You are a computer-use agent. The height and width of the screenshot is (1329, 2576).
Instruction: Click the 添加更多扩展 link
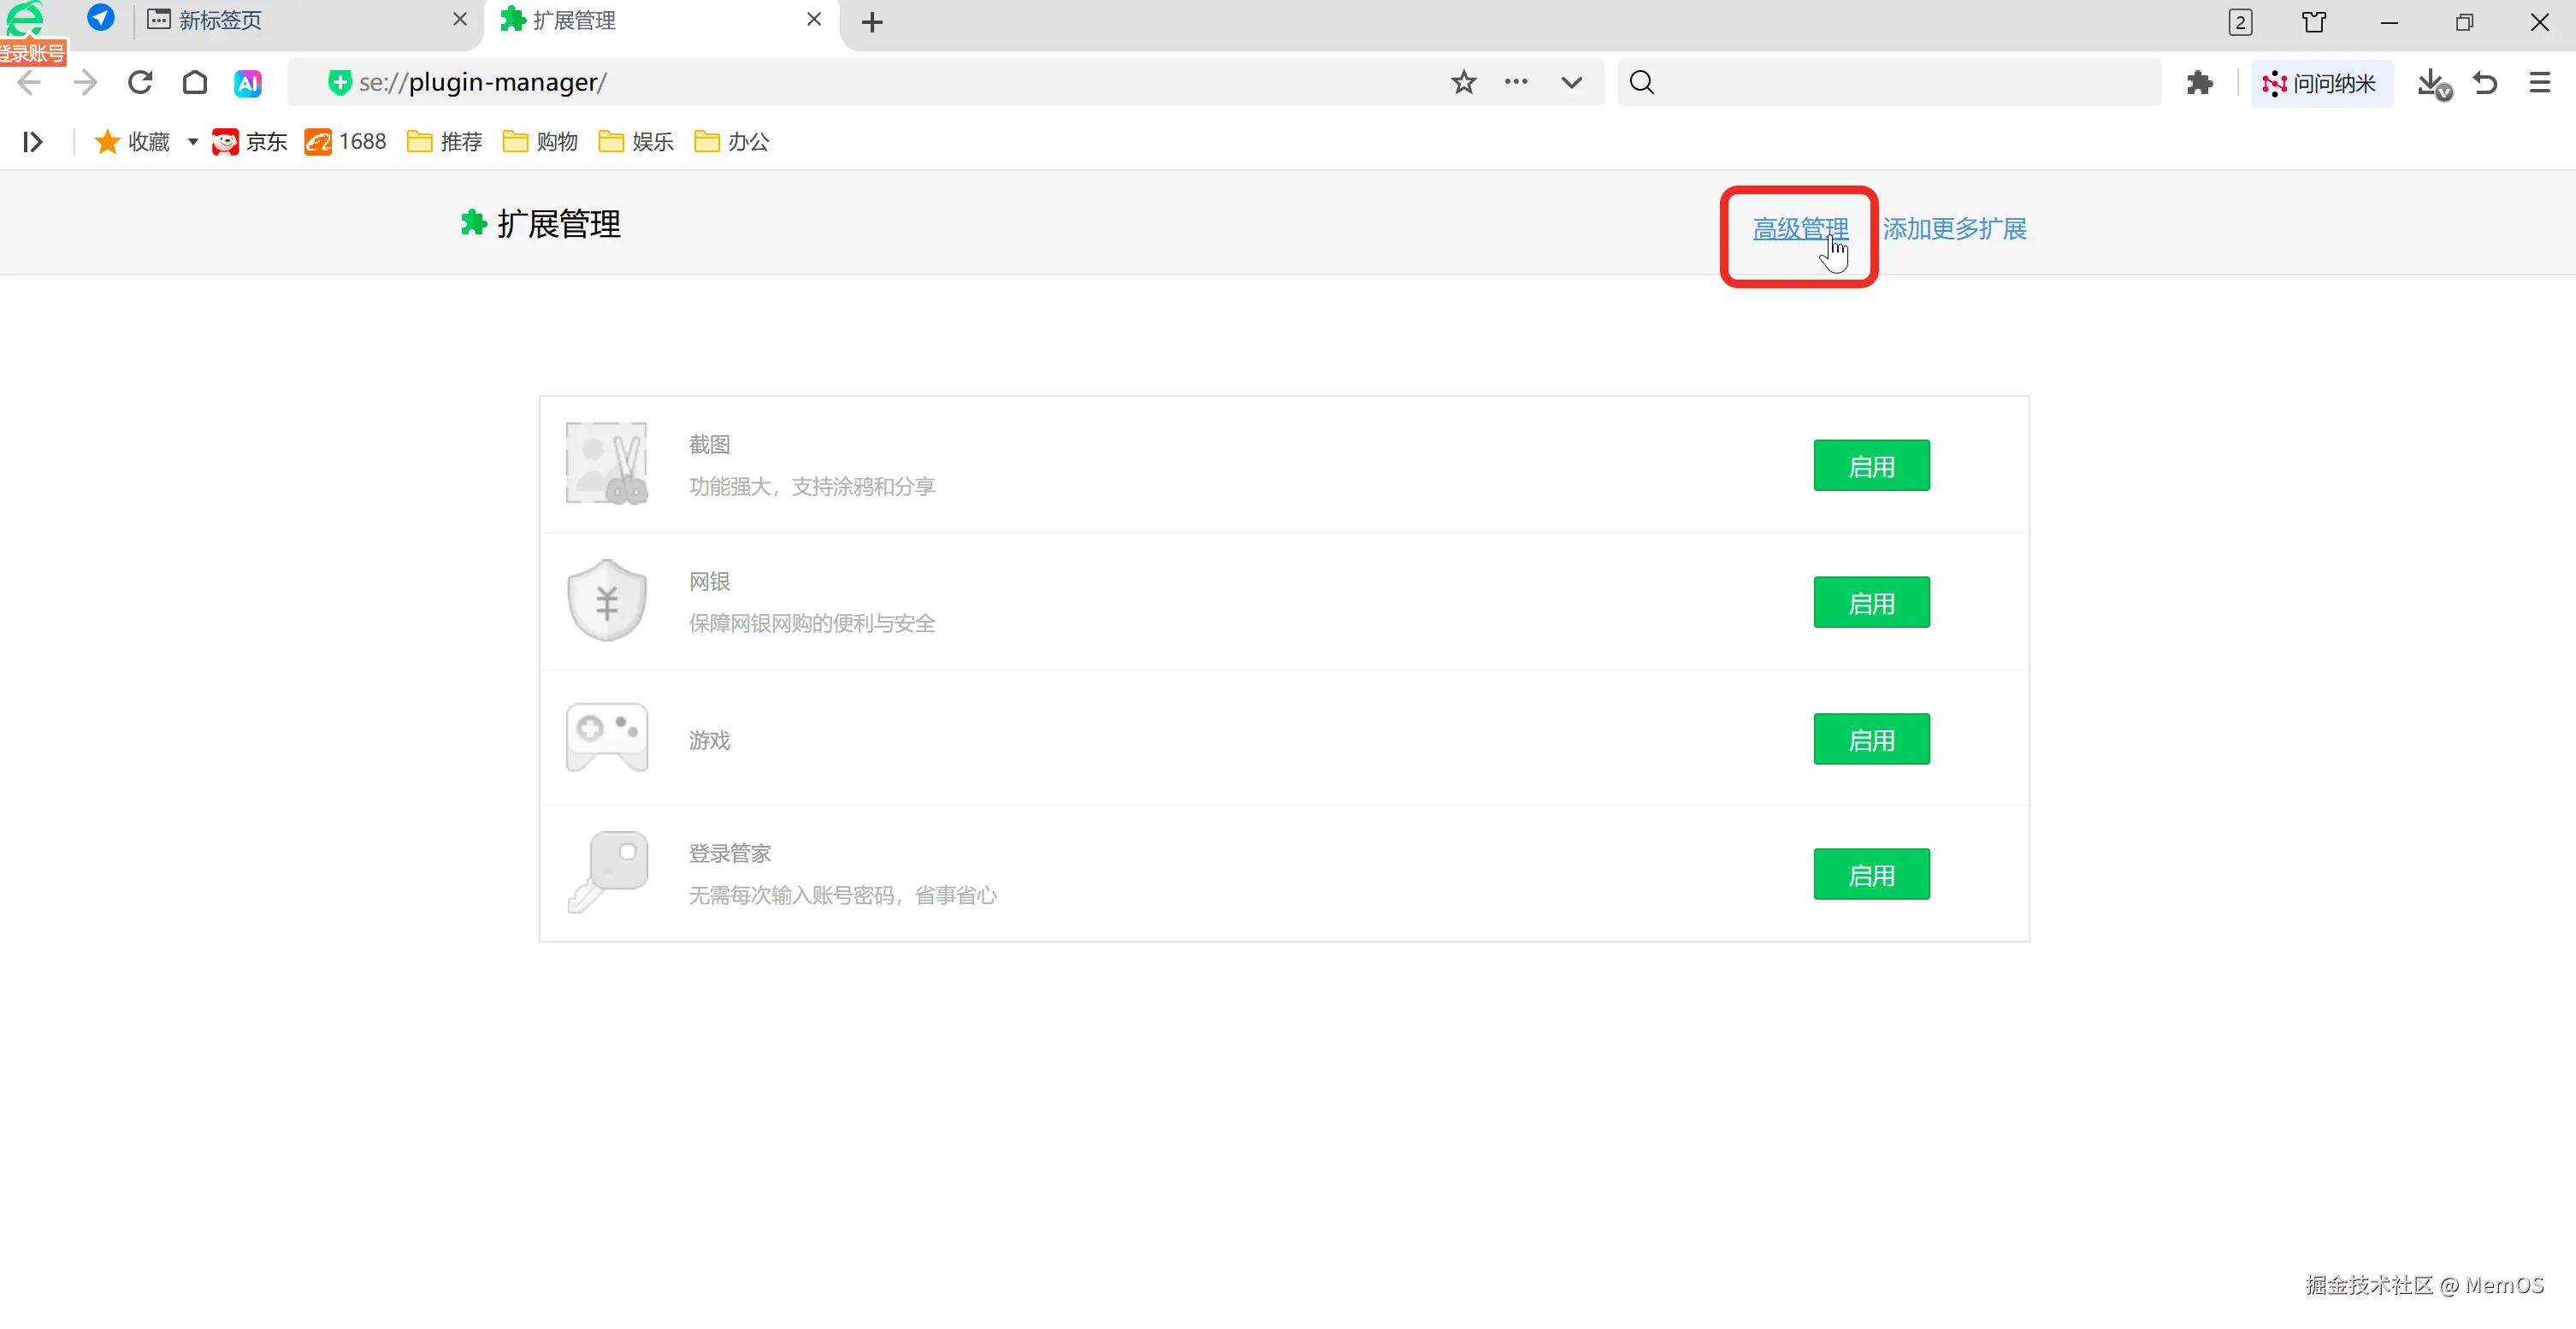pos(1954,229)
